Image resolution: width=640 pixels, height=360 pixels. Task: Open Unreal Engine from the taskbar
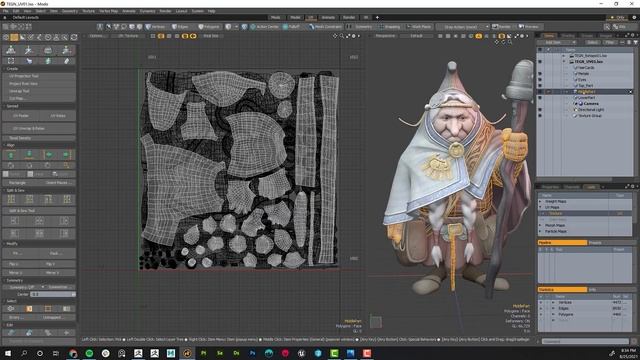point(301,353)
